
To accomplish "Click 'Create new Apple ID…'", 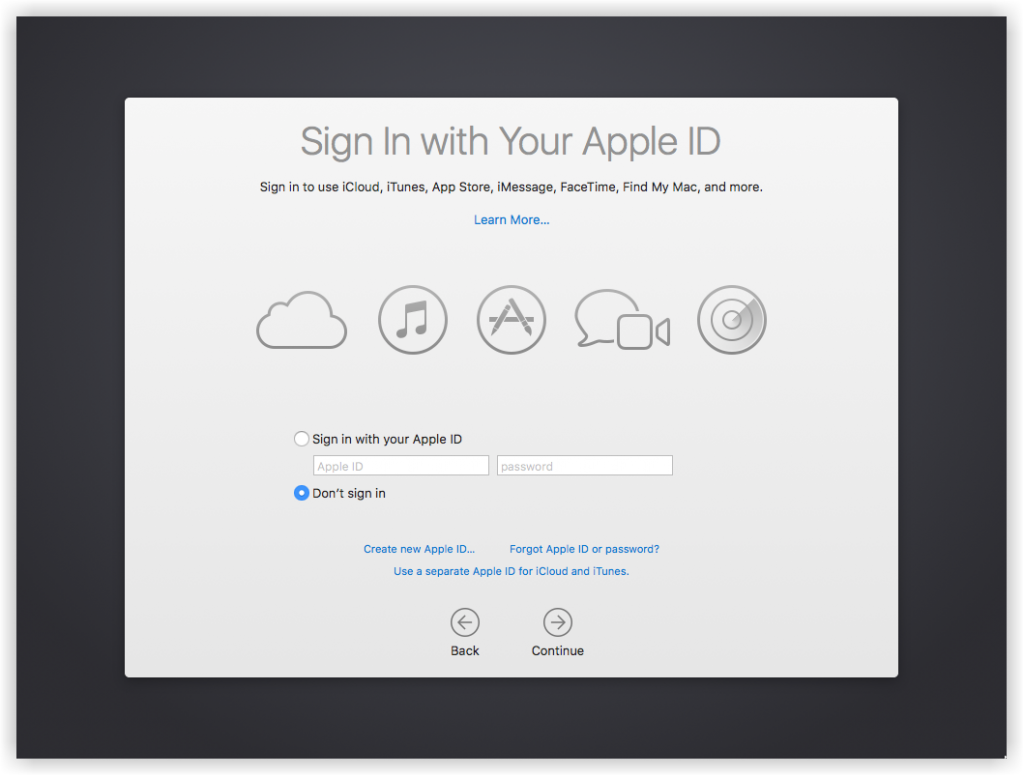I will 419,548.
